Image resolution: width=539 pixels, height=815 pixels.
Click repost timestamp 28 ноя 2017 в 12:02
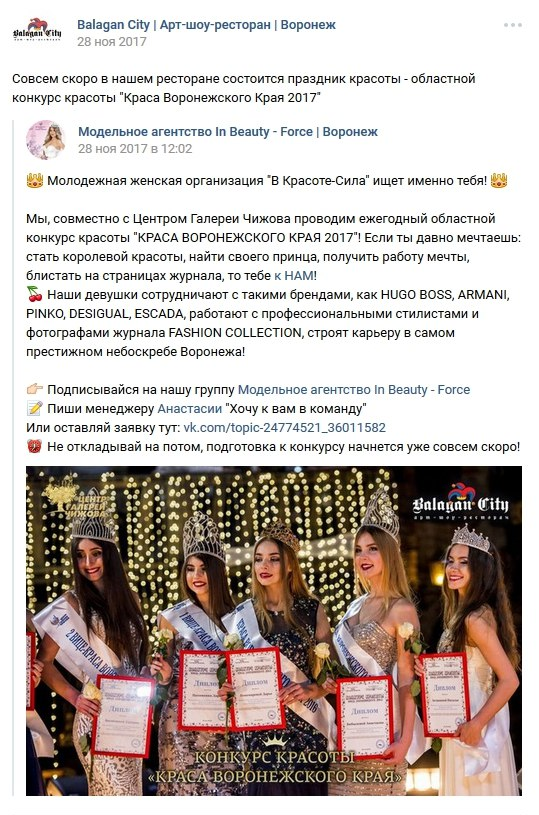tap(135, 149)
